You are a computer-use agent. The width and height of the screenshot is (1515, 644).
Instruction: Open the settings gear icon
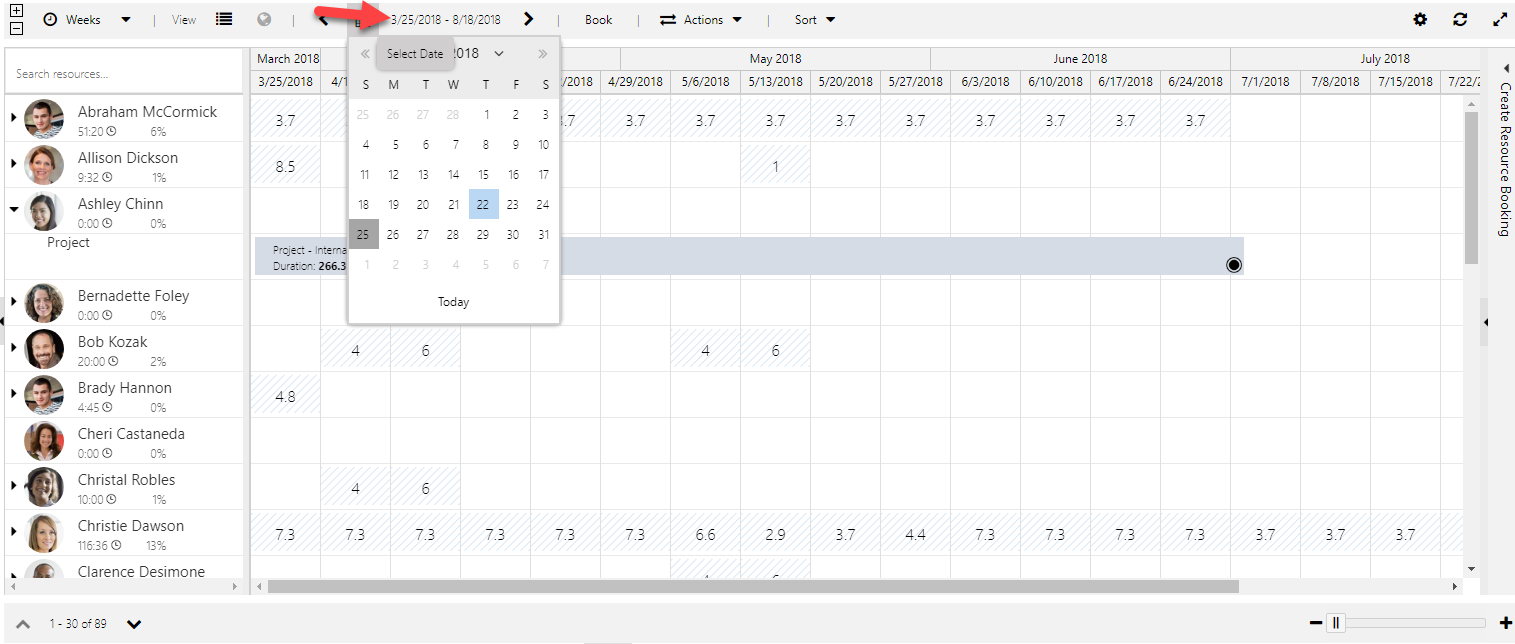point(1420,19)
